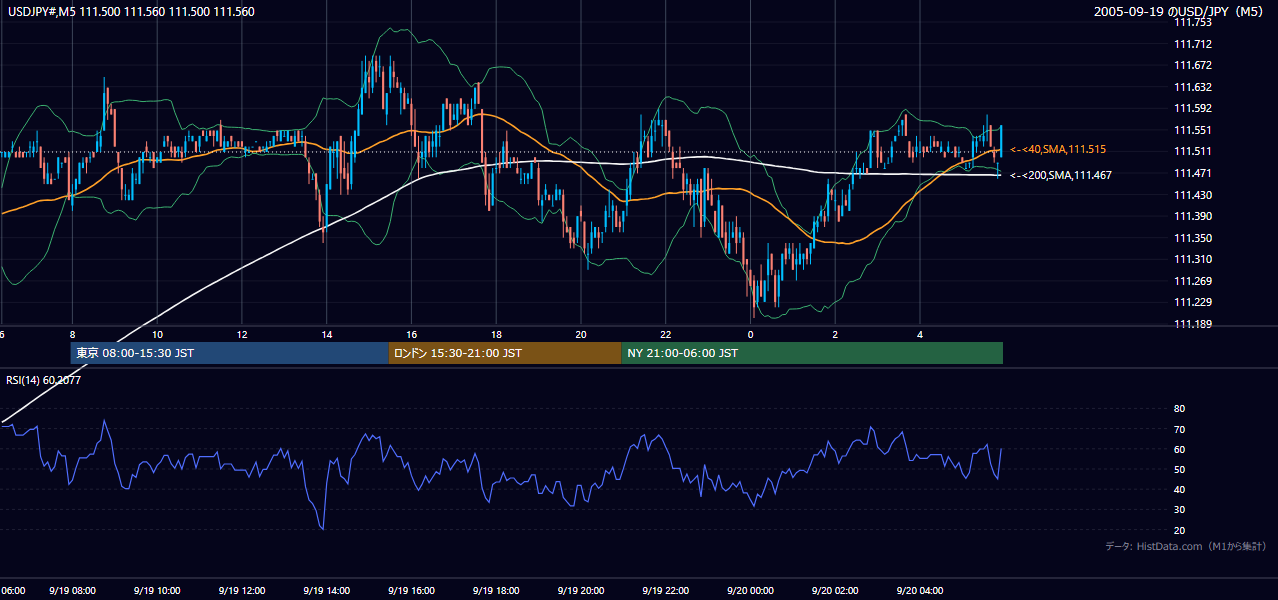Click price axis value 111.471
The height and width of the screenshot is (600, 1278).
pyautogui.click(x=1193, y=173)
